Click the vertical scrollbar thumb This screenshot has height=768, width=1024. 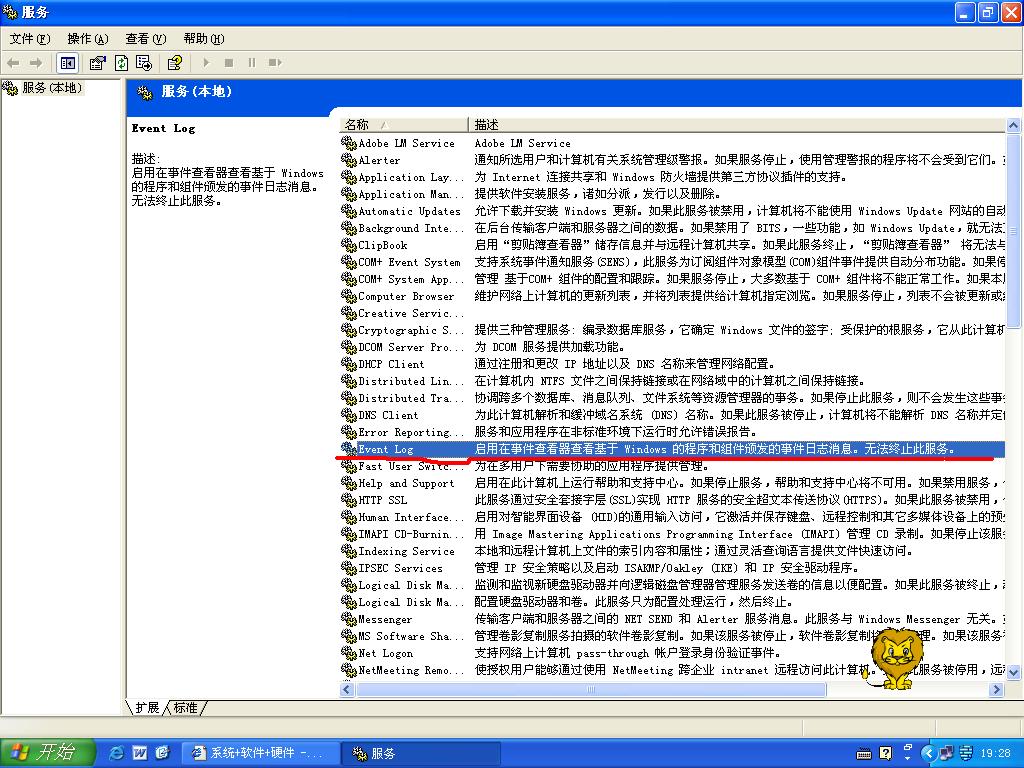click(x=1013, y=231)
